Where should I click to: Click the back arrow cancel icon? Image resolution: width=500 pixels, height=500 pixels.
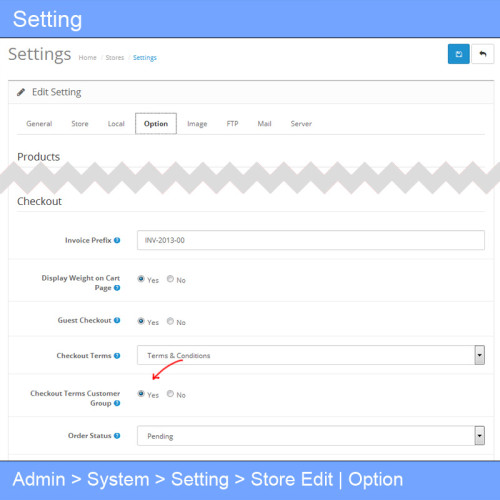point(483,54)
